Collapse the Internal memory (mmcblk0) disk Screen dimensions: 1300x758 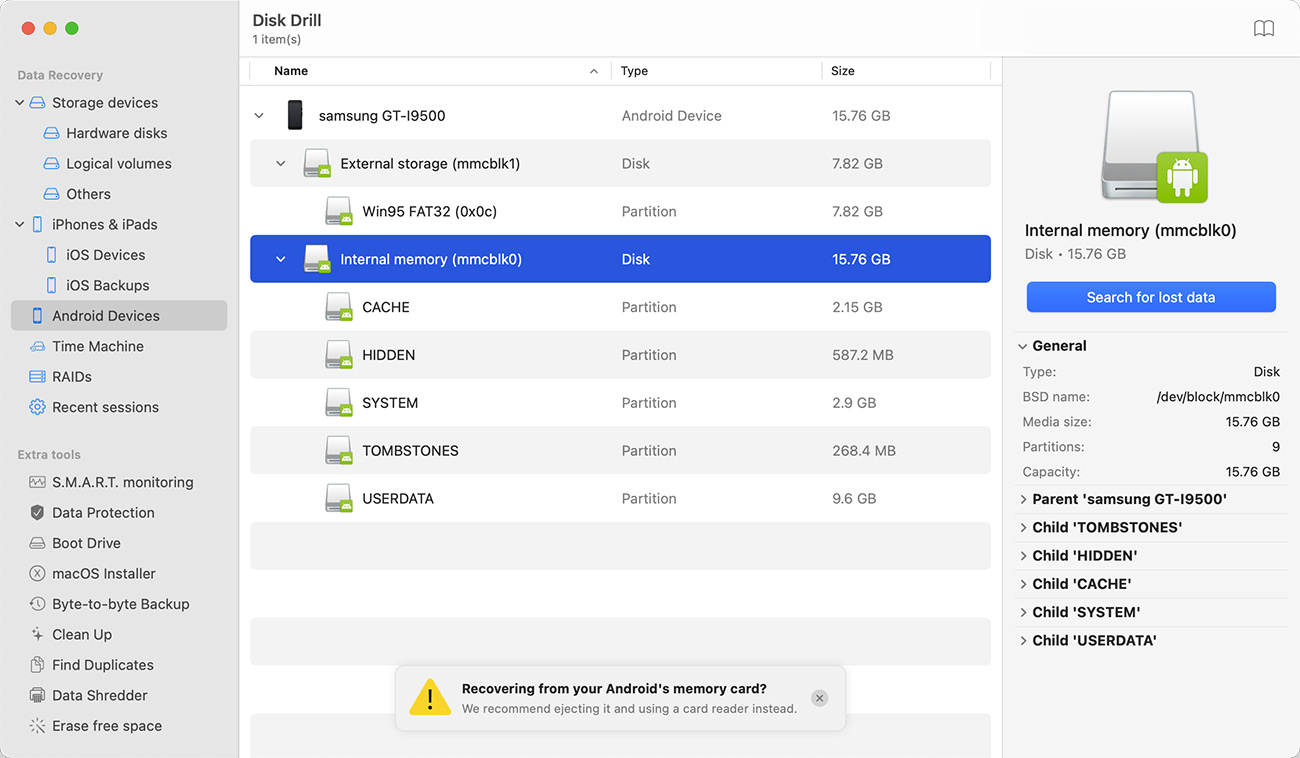point(279,258)
